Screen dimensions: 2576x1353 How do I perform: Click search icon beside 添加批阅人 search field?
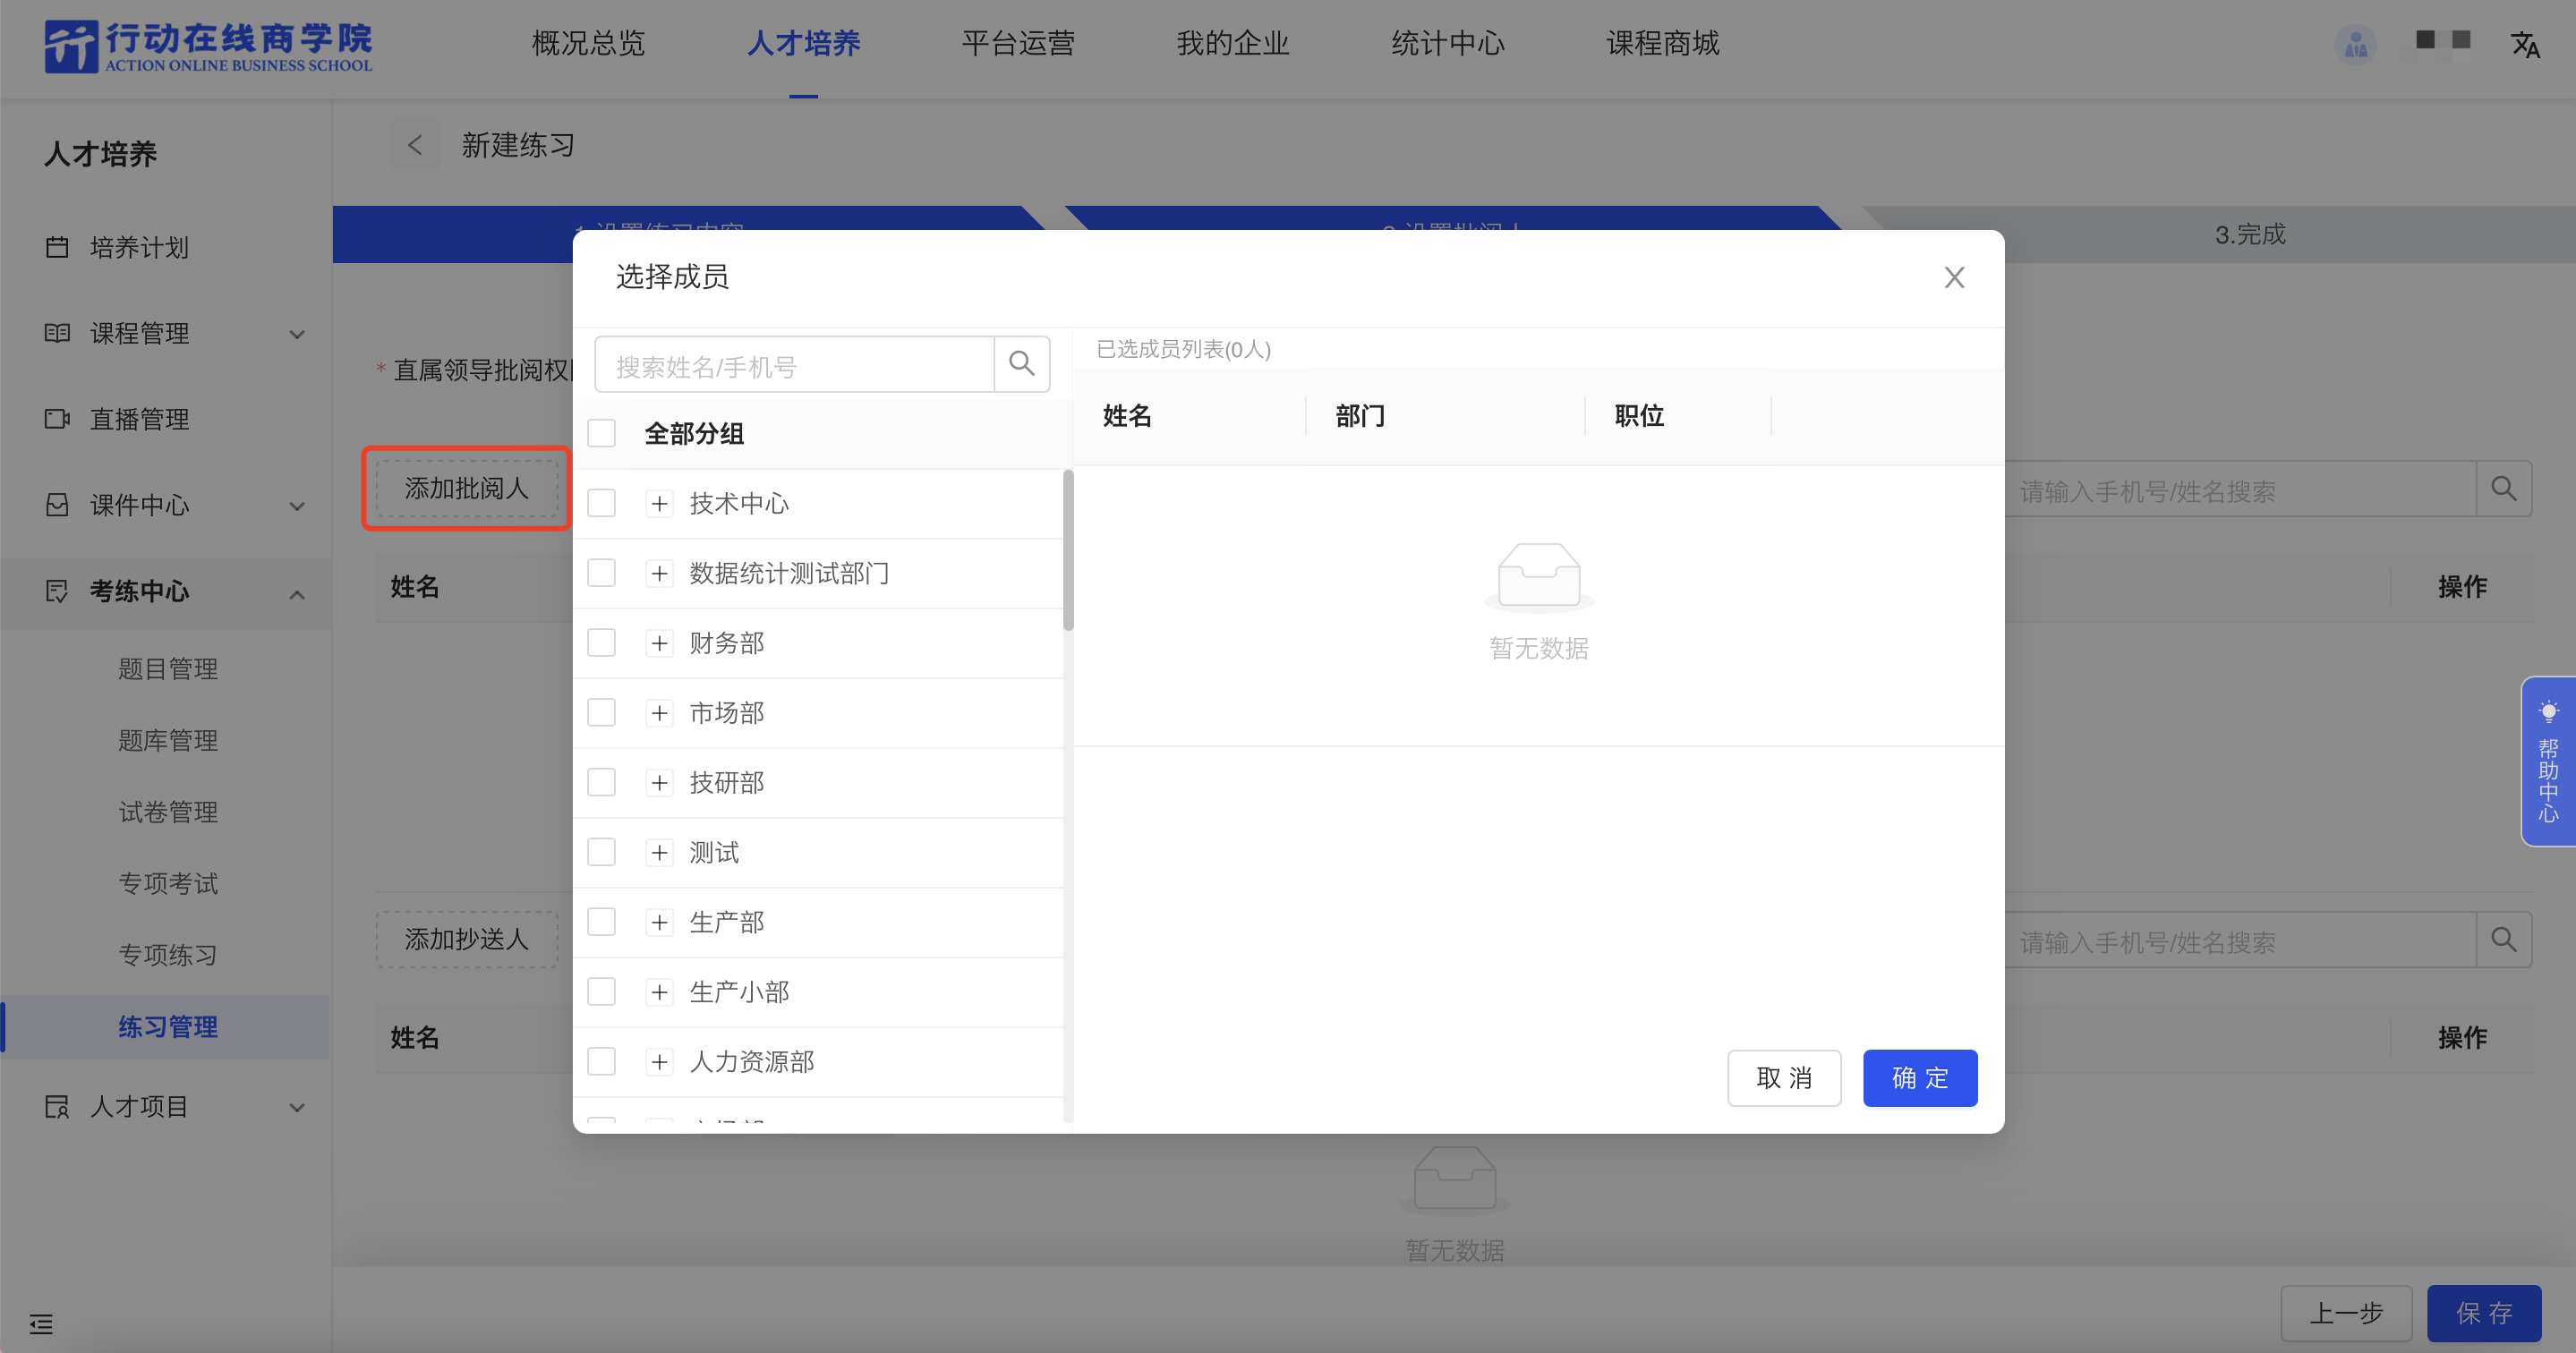pyautogui.click(x=2504, y=489)
